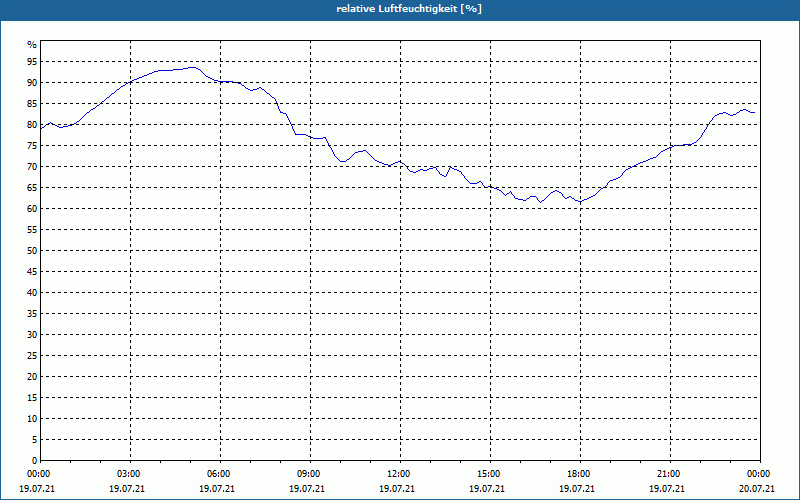The image size is (800, 500).
Task: Click the date label '20.07.21'
Action: pos(757,489)
